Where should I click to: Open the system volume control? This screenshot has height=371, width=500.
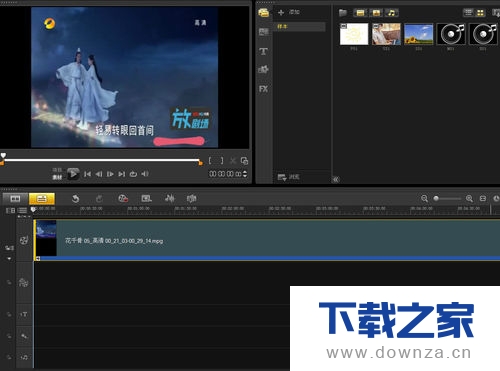coord(145,174)
